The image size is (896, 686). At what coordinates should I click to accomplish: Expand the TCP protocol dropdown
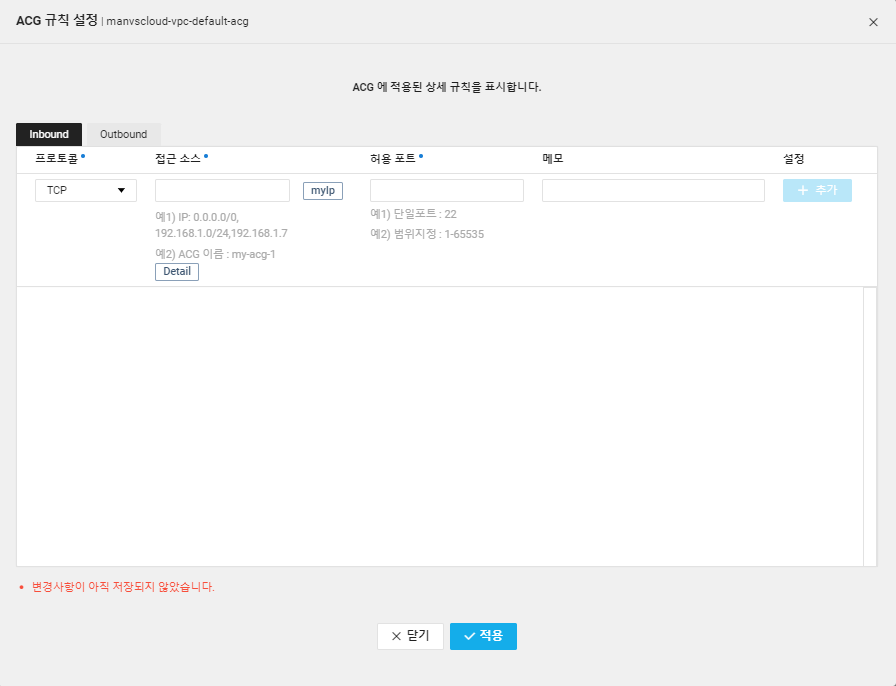pyautogui.click(x=86, y=190)
